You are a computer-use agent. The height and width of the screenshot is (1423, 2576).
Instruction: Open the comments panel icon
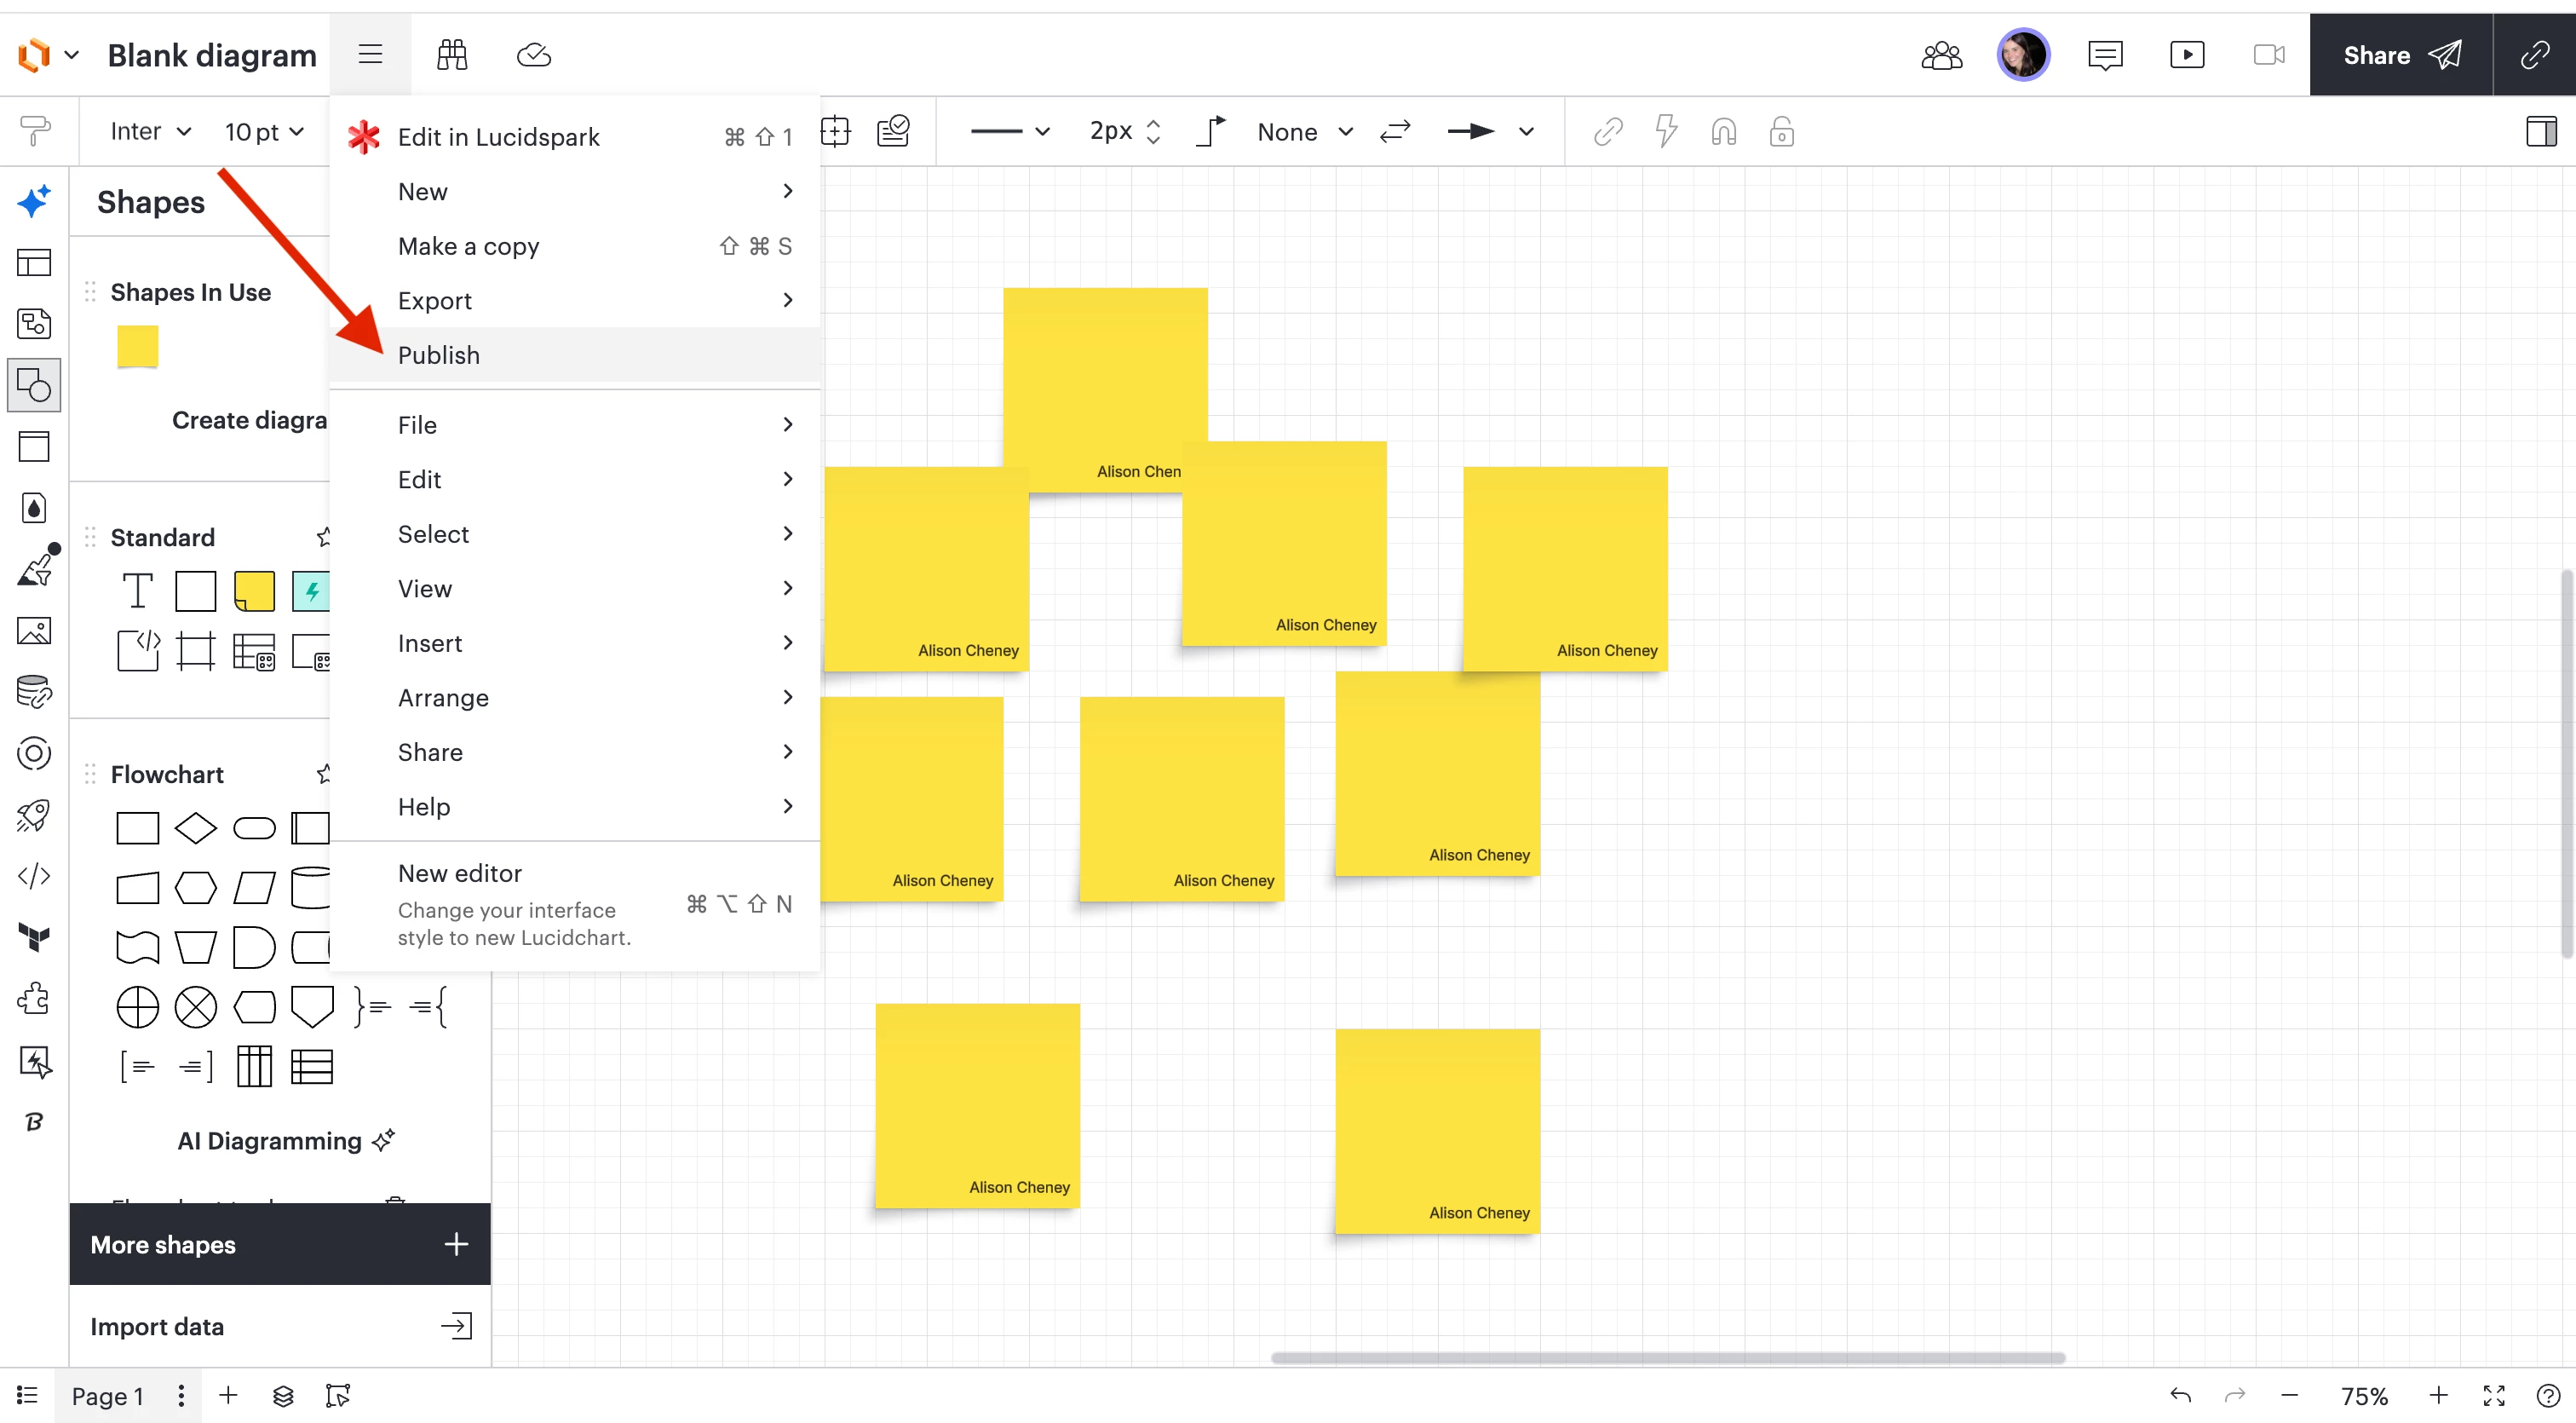click(2105, 55)
